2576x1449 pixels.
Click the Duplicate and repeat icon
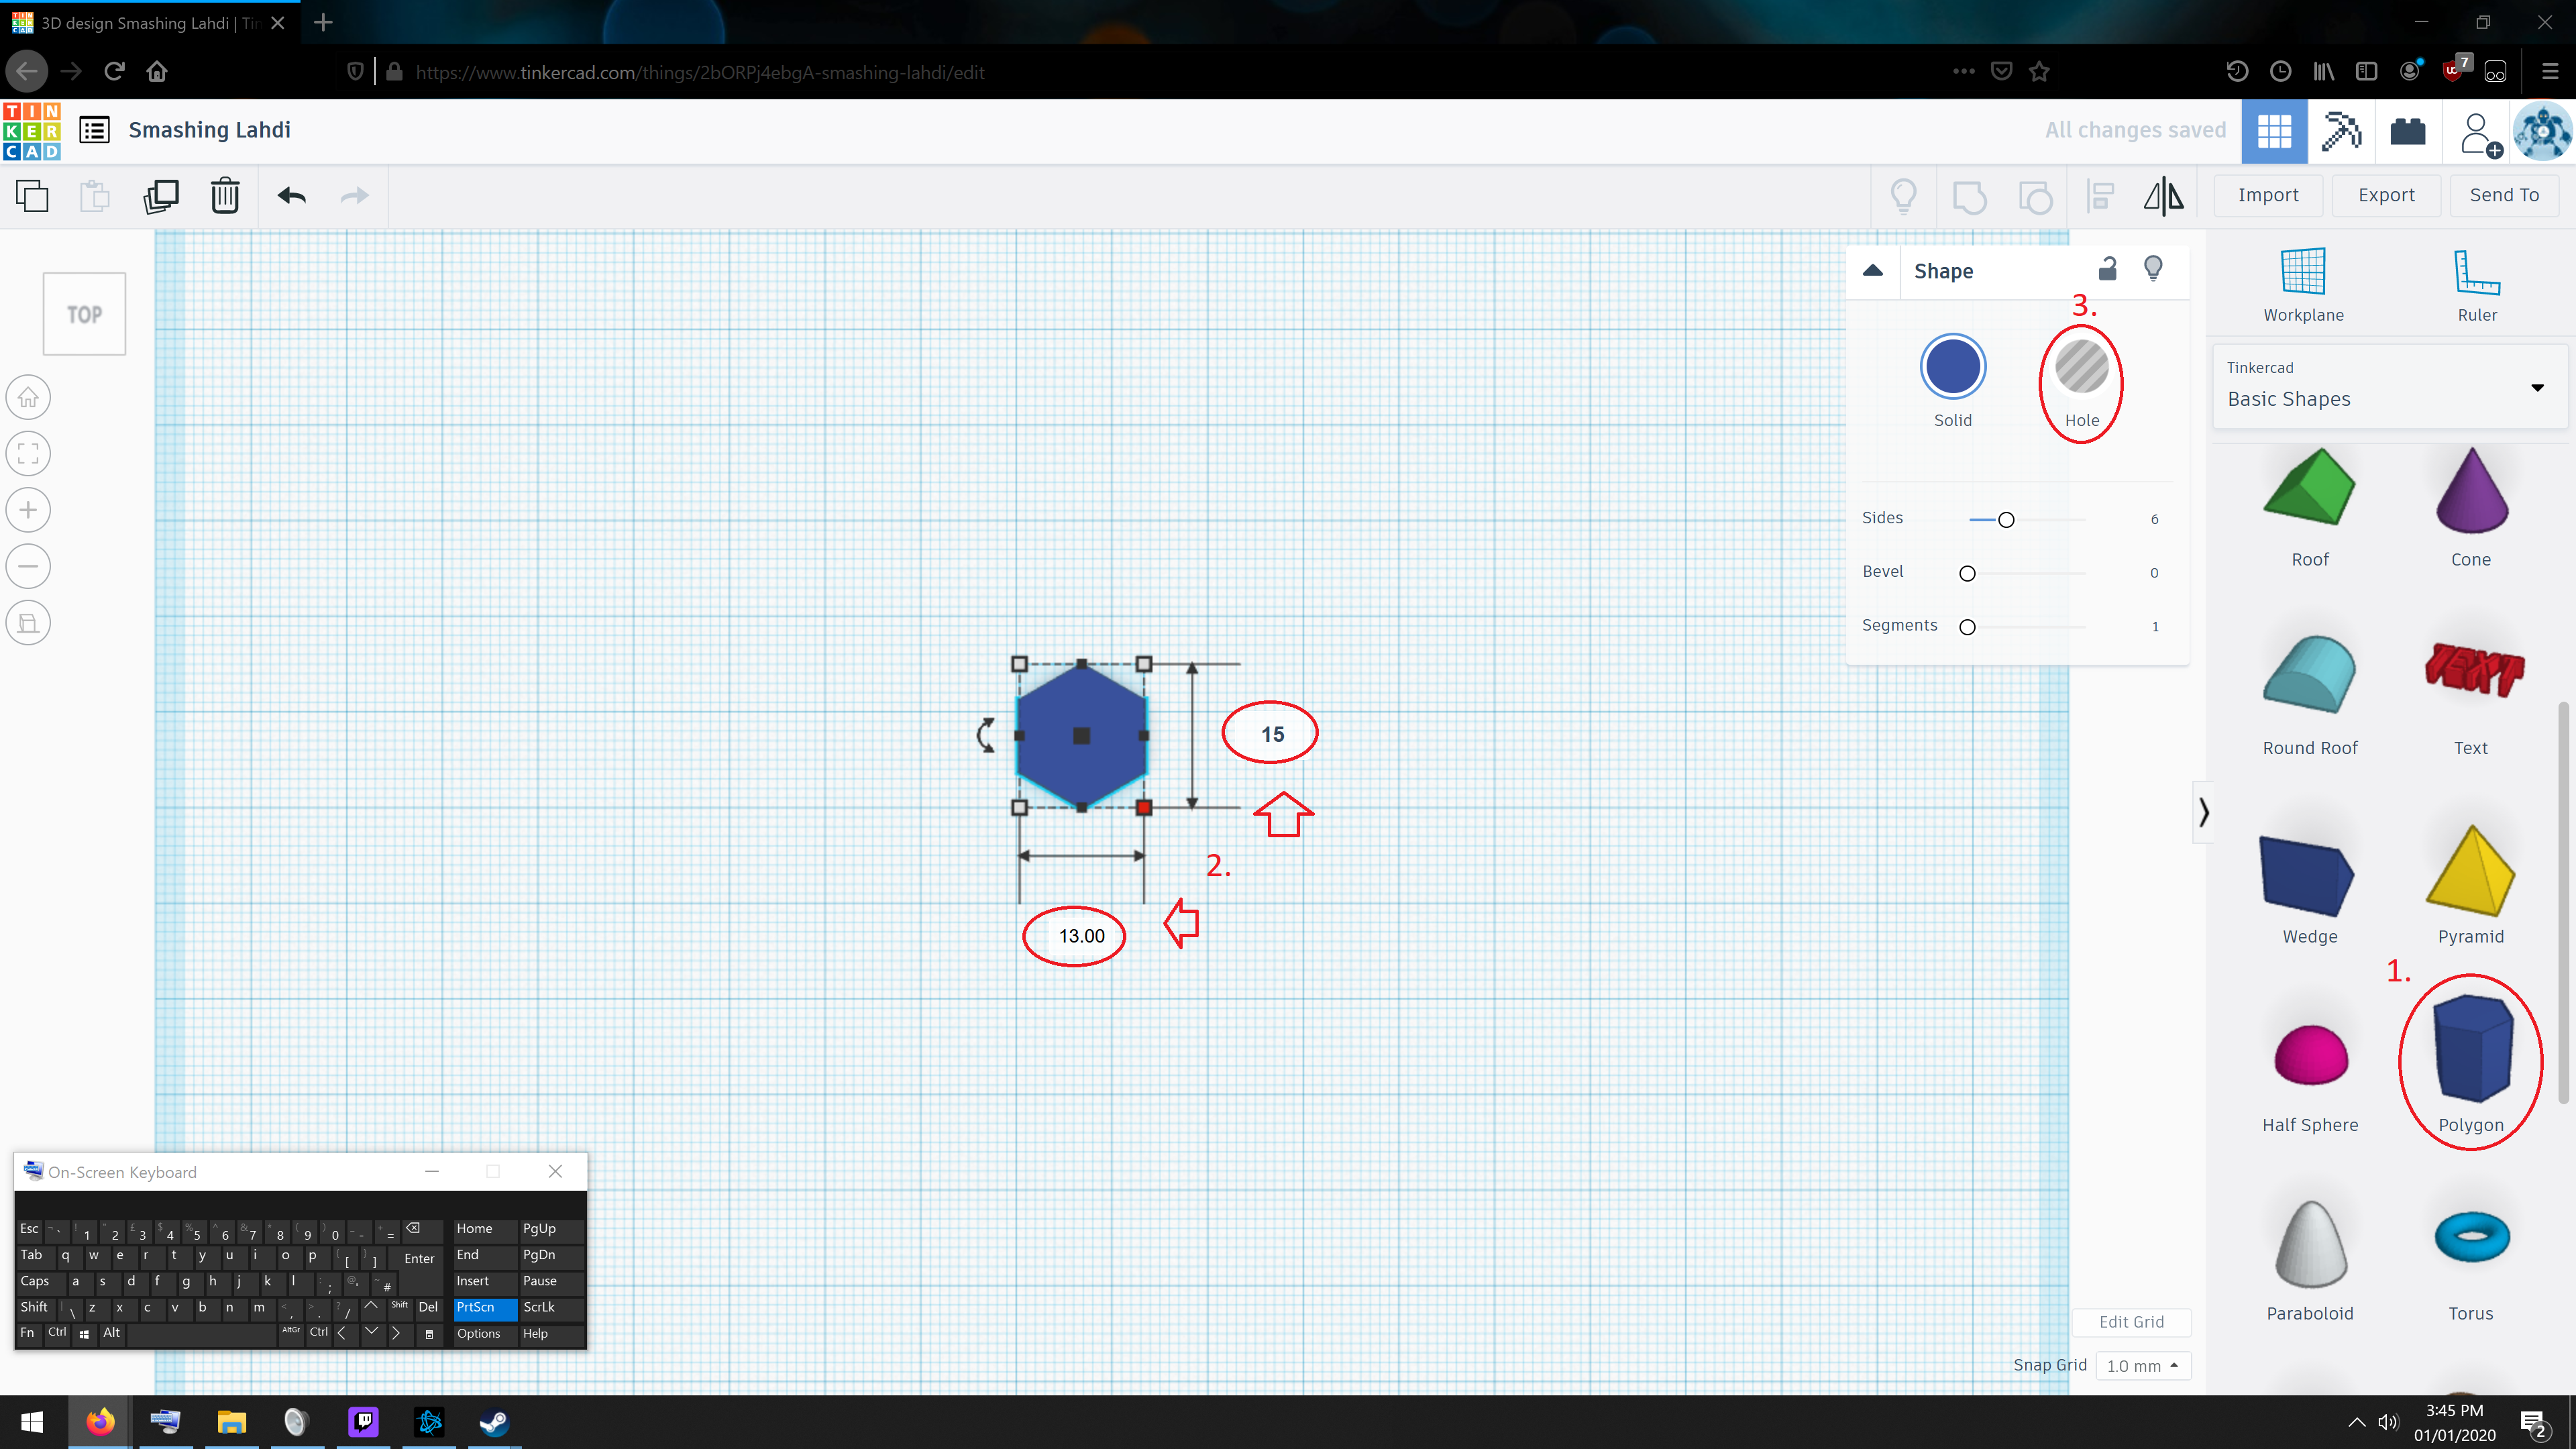(161, 196)
